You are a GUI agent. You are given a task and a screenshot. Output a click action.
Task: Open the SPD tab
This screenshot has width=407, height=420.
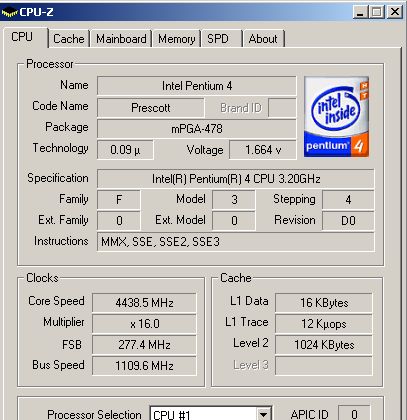(x=222, y=39)
